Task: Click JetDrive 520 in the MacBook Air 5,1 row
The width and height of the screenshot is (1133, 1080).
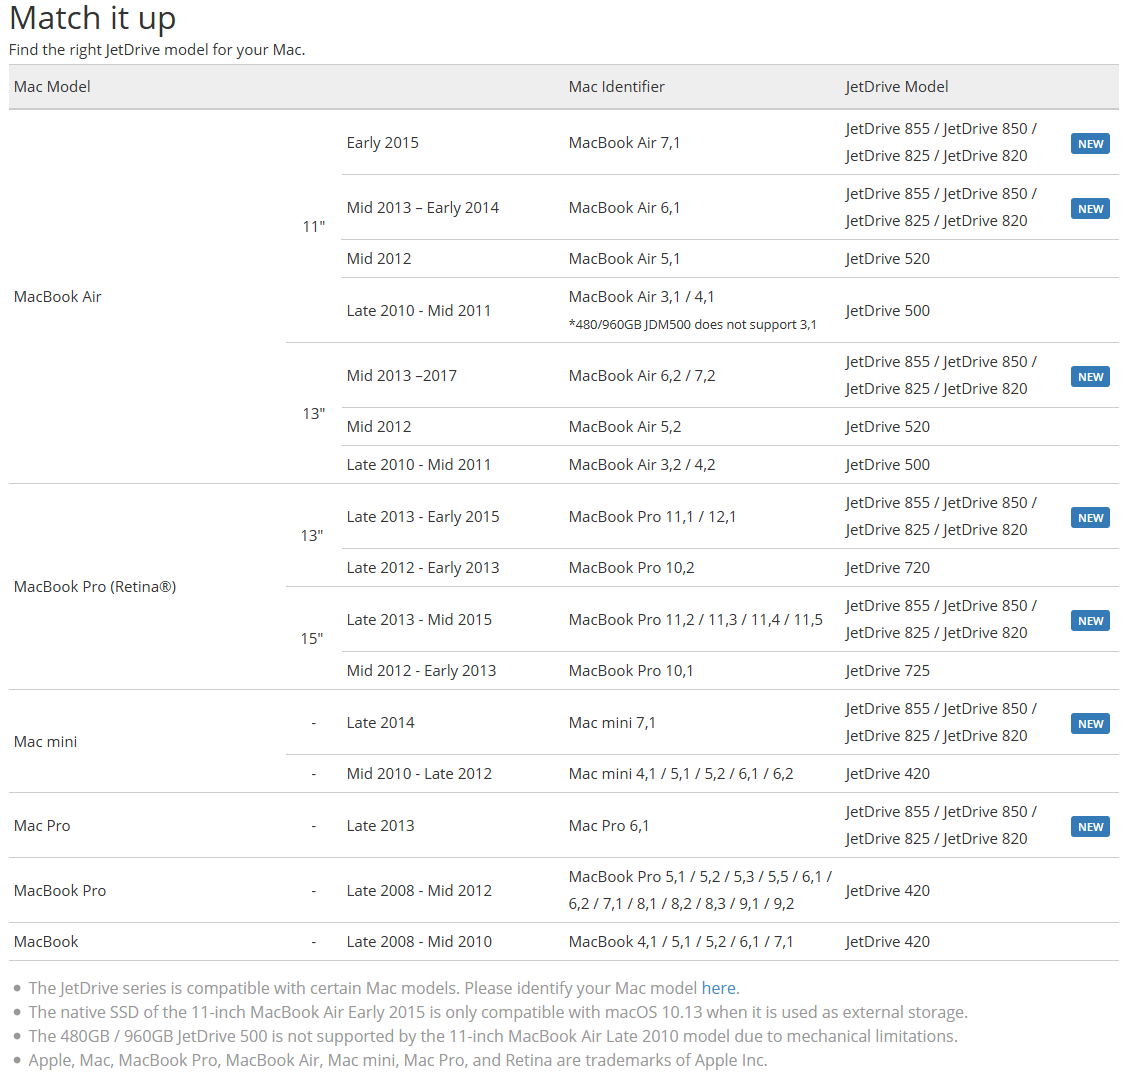Action: point(888,259)
